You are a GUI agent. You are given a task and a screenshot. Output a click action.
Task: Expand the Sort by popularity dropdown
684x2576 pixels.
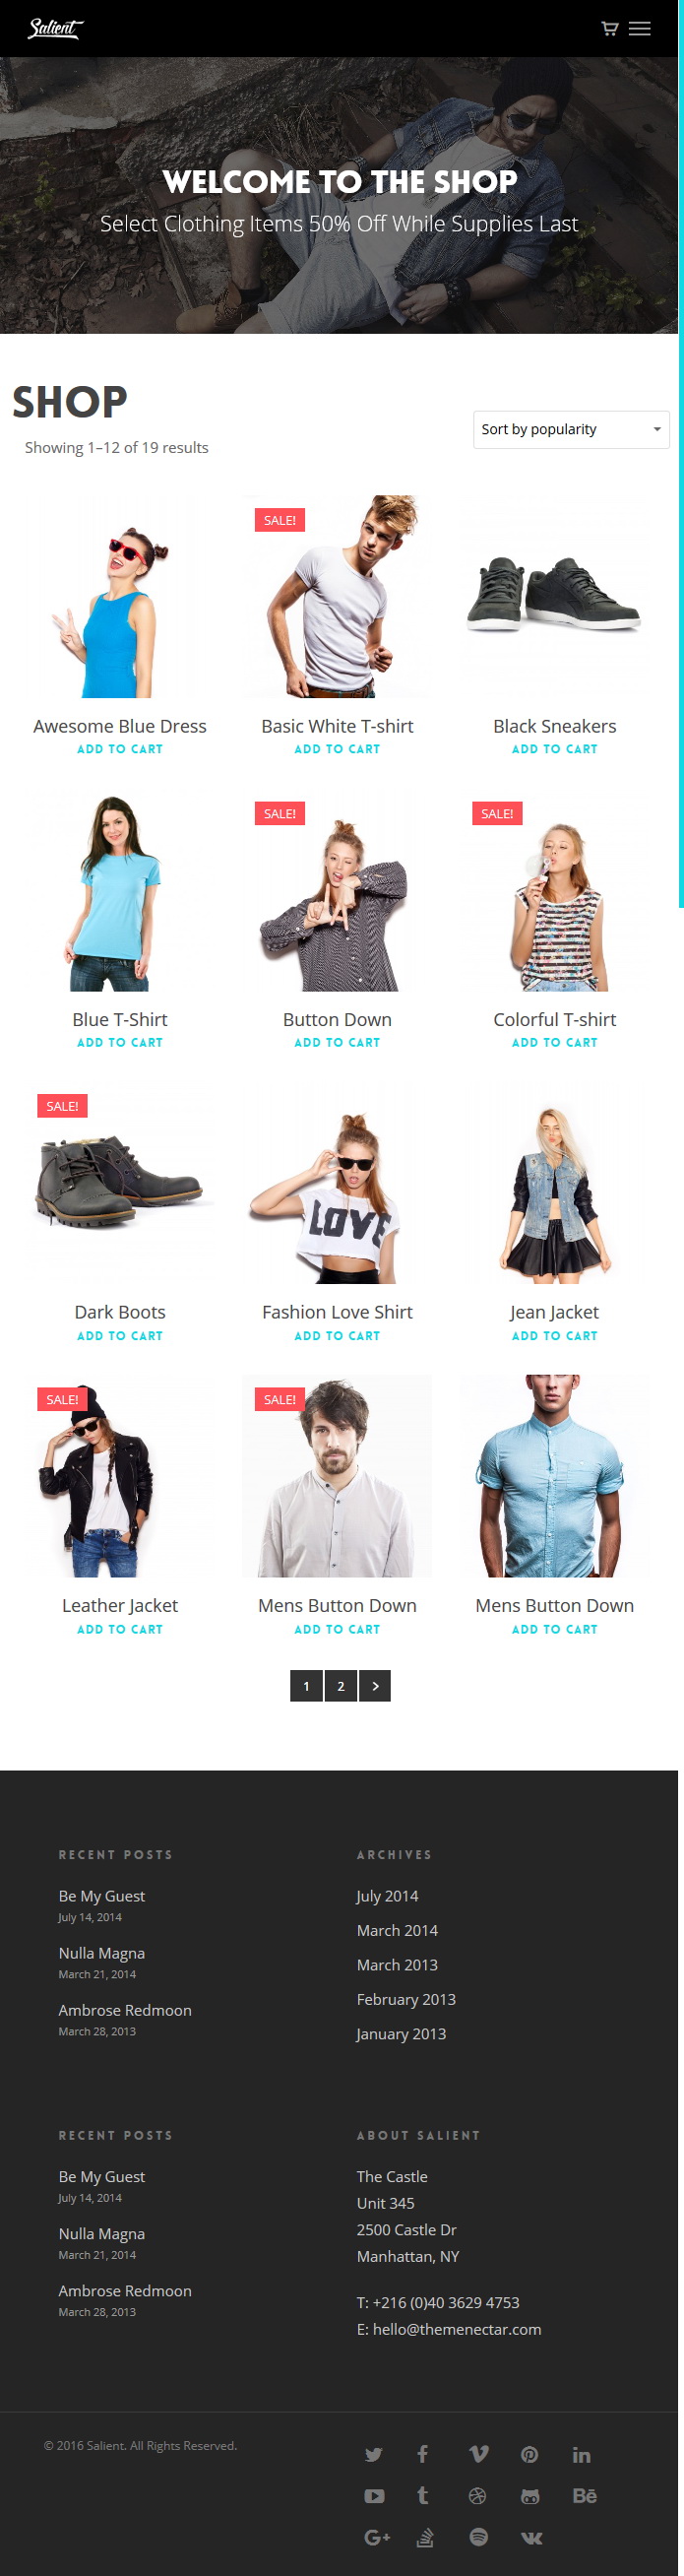pyautogui.click(x=571, y=429)
